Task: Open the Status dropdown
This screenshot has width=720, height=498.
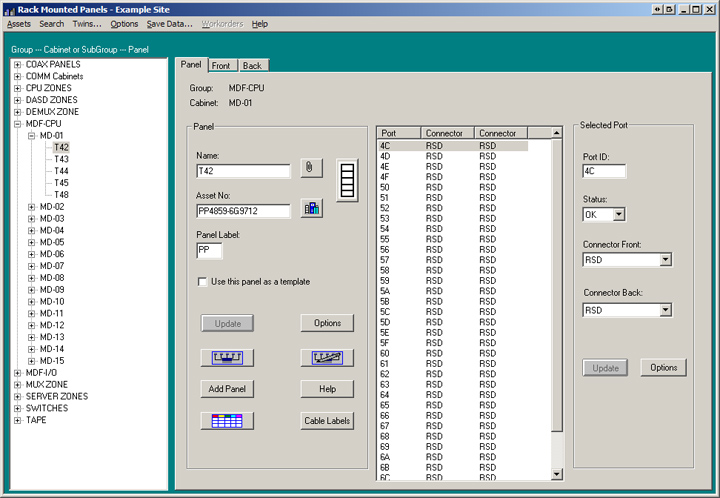Action: [619, 214]
